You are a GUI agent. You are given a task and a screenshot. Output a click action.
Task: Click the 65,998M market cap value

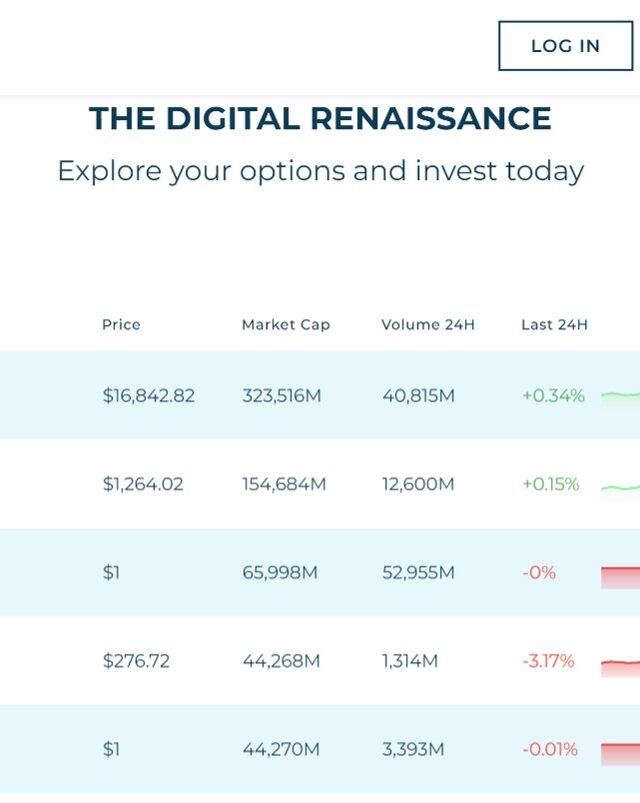[279, 573]
